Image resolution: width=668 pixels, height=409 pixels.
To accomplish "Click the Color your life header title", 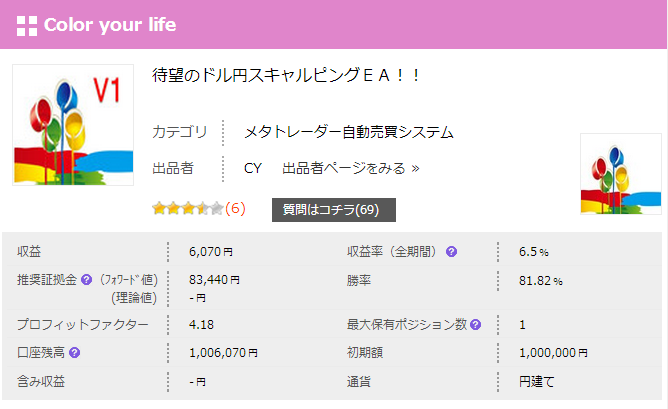I will click(110, 25).
